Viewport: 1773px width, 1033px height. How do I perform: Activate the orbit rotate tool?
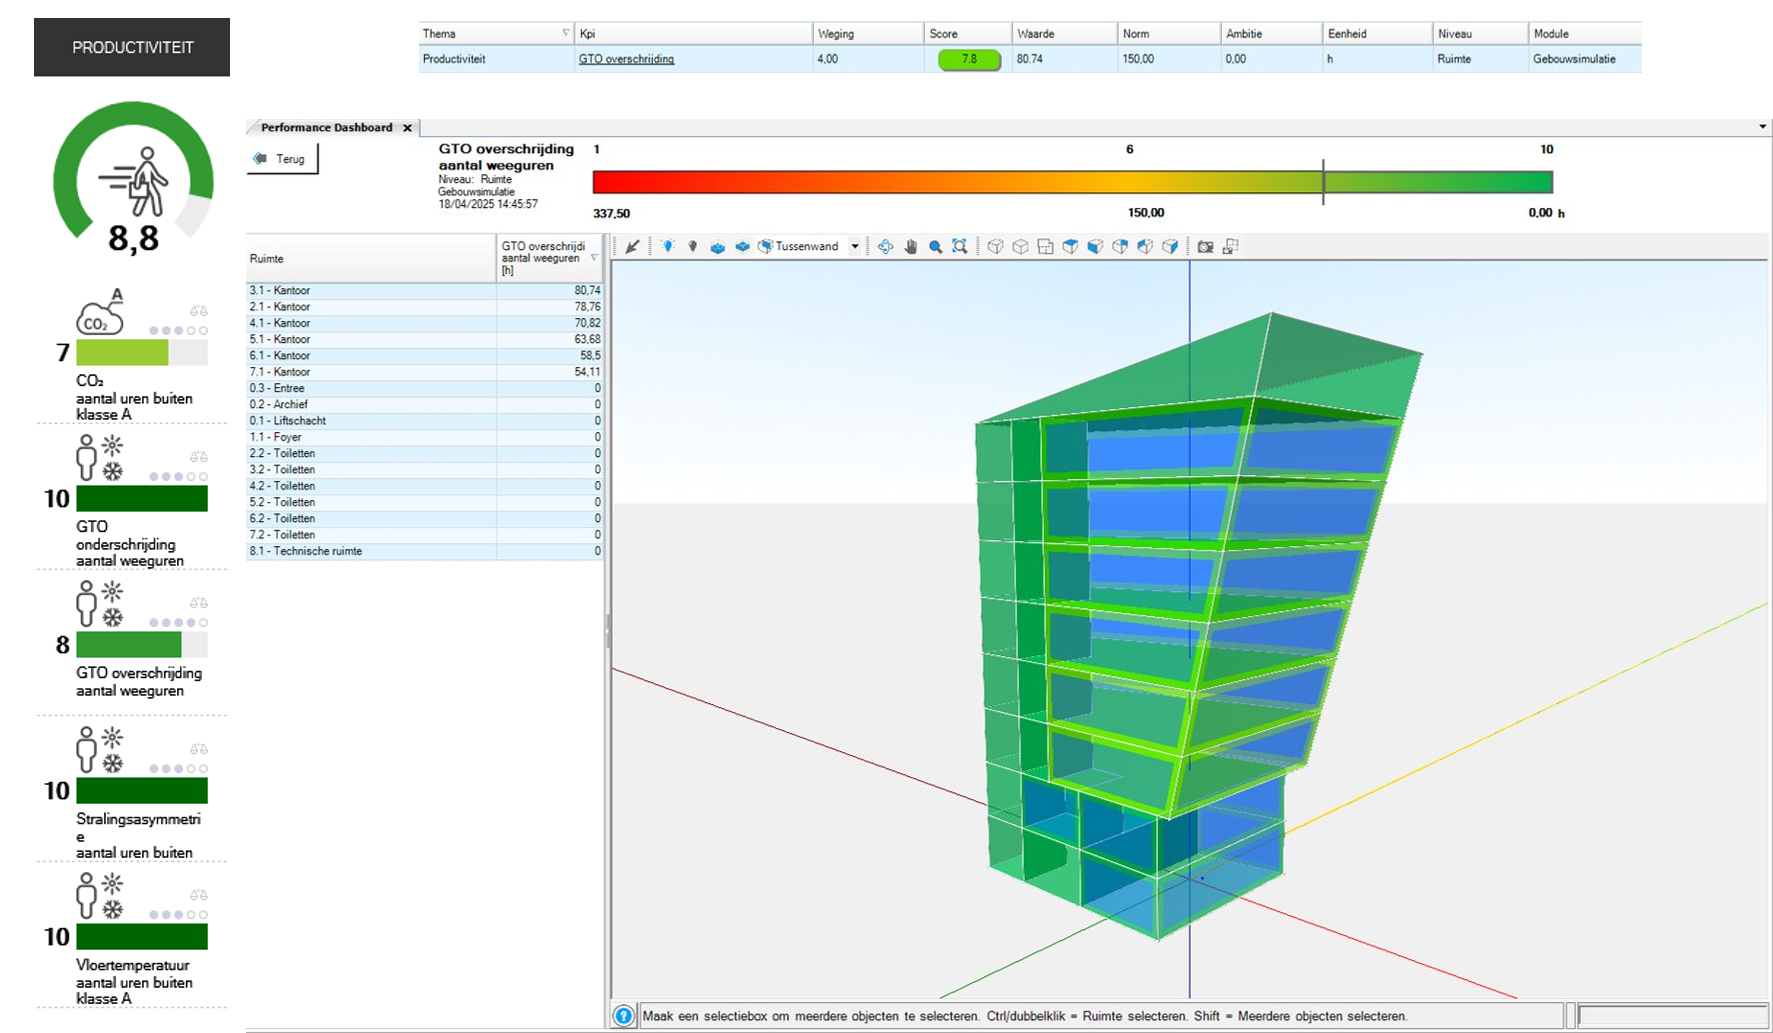pos(885,247)
